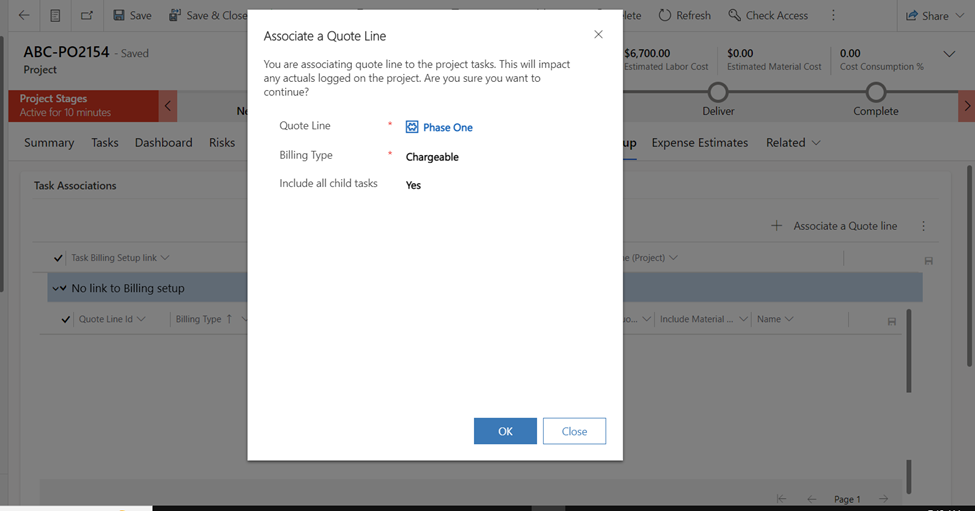Viewport: 975px width, 511px height.
Task: Close the Associate a Quote Line dialog
Action: point(598,34)
